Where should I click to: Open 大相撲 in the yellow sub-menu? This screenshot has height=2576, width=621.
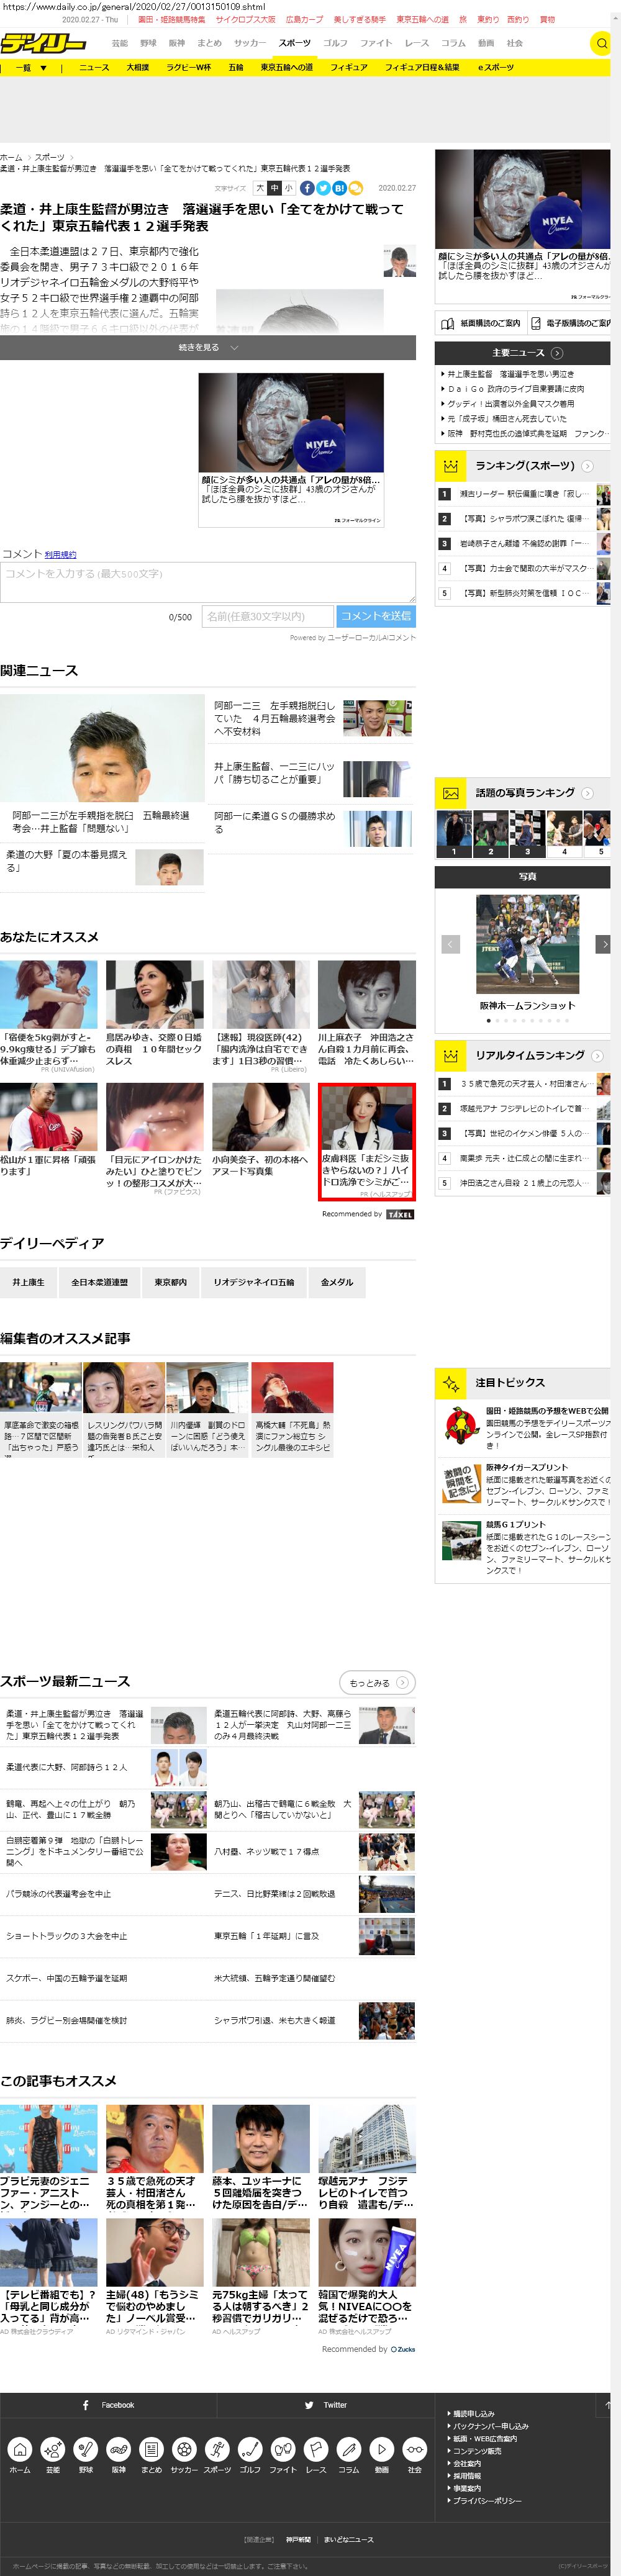[x=138, y=68]
